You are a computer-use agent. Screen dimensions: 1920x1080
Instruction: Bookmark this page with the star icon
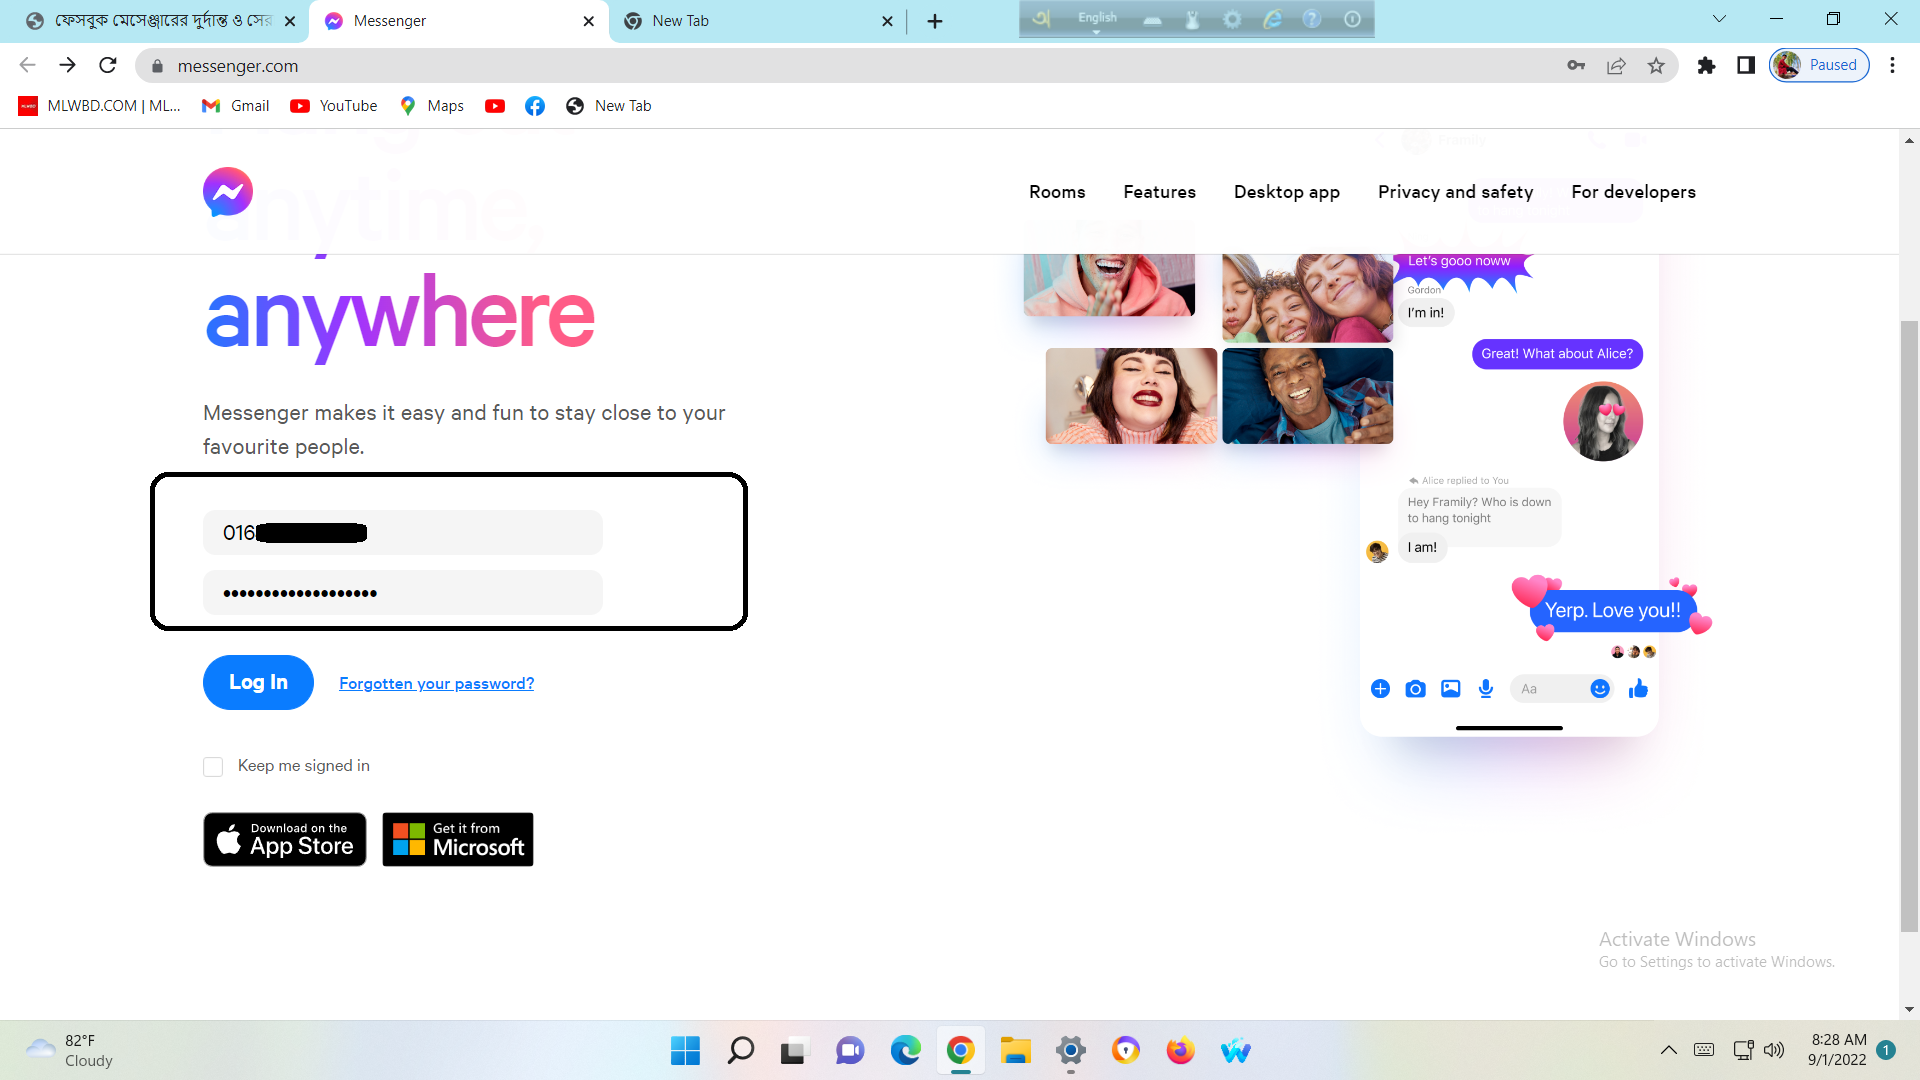[1656, 66]
